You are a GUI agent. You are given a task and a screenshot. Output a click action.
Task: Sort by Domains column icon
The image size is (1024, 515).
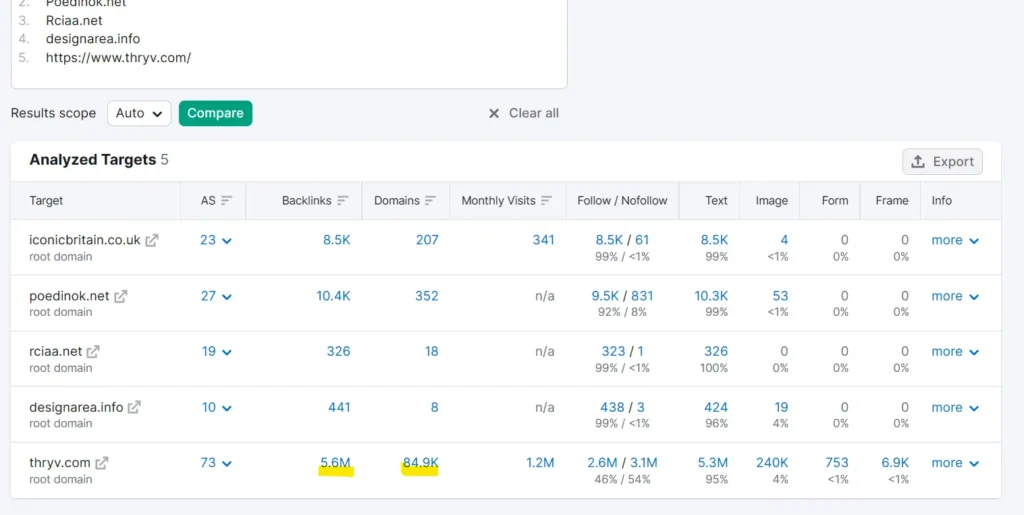click(430, 201)
